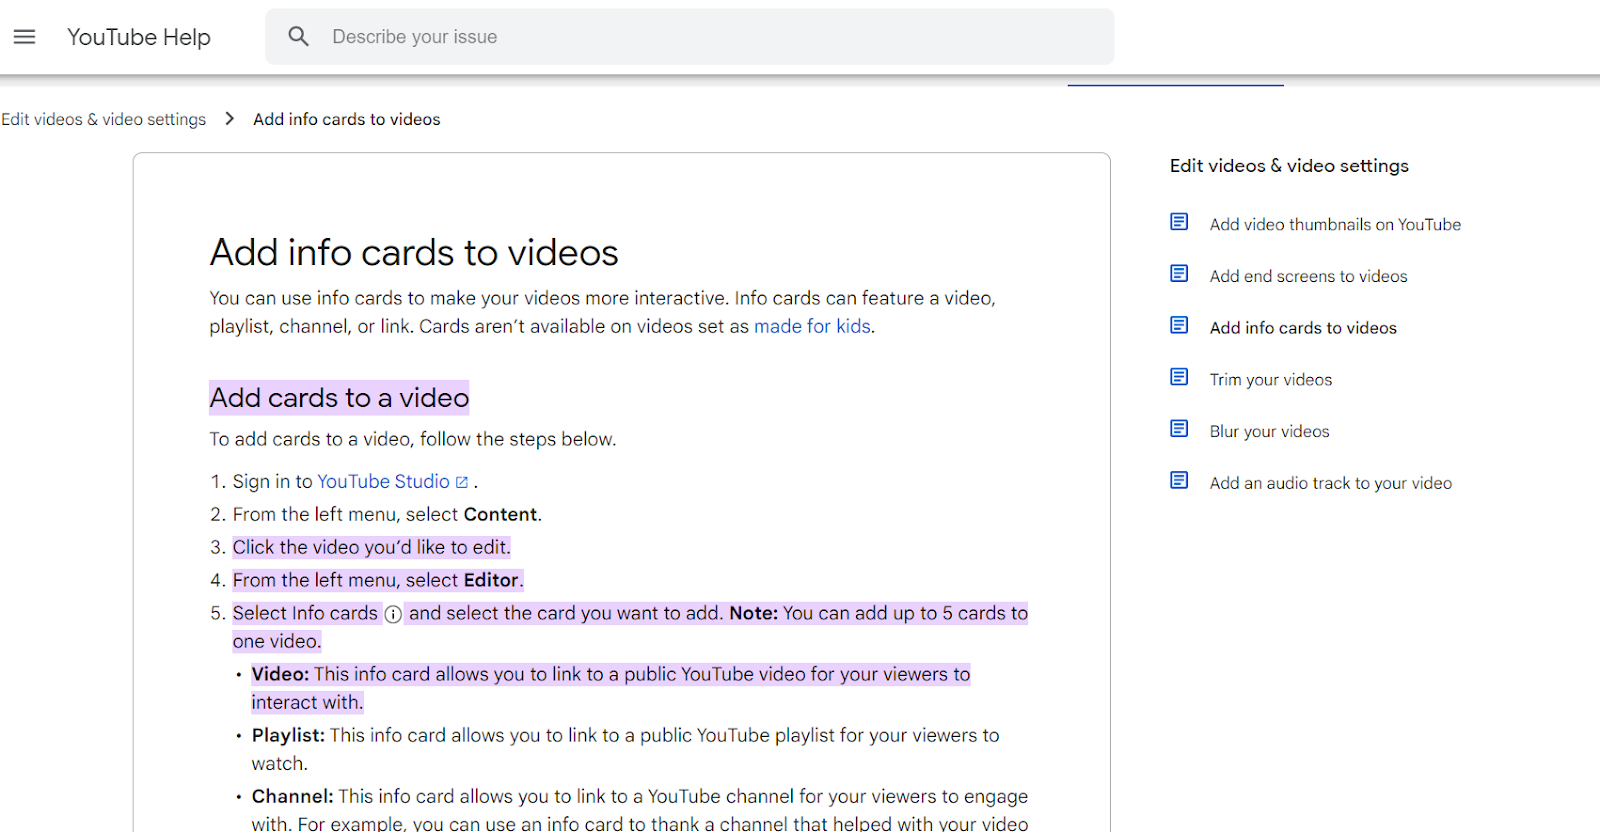Select Add info cards to videos sidebar item
This screenshot has width=1600, height=832.
tap(1303, 328)
